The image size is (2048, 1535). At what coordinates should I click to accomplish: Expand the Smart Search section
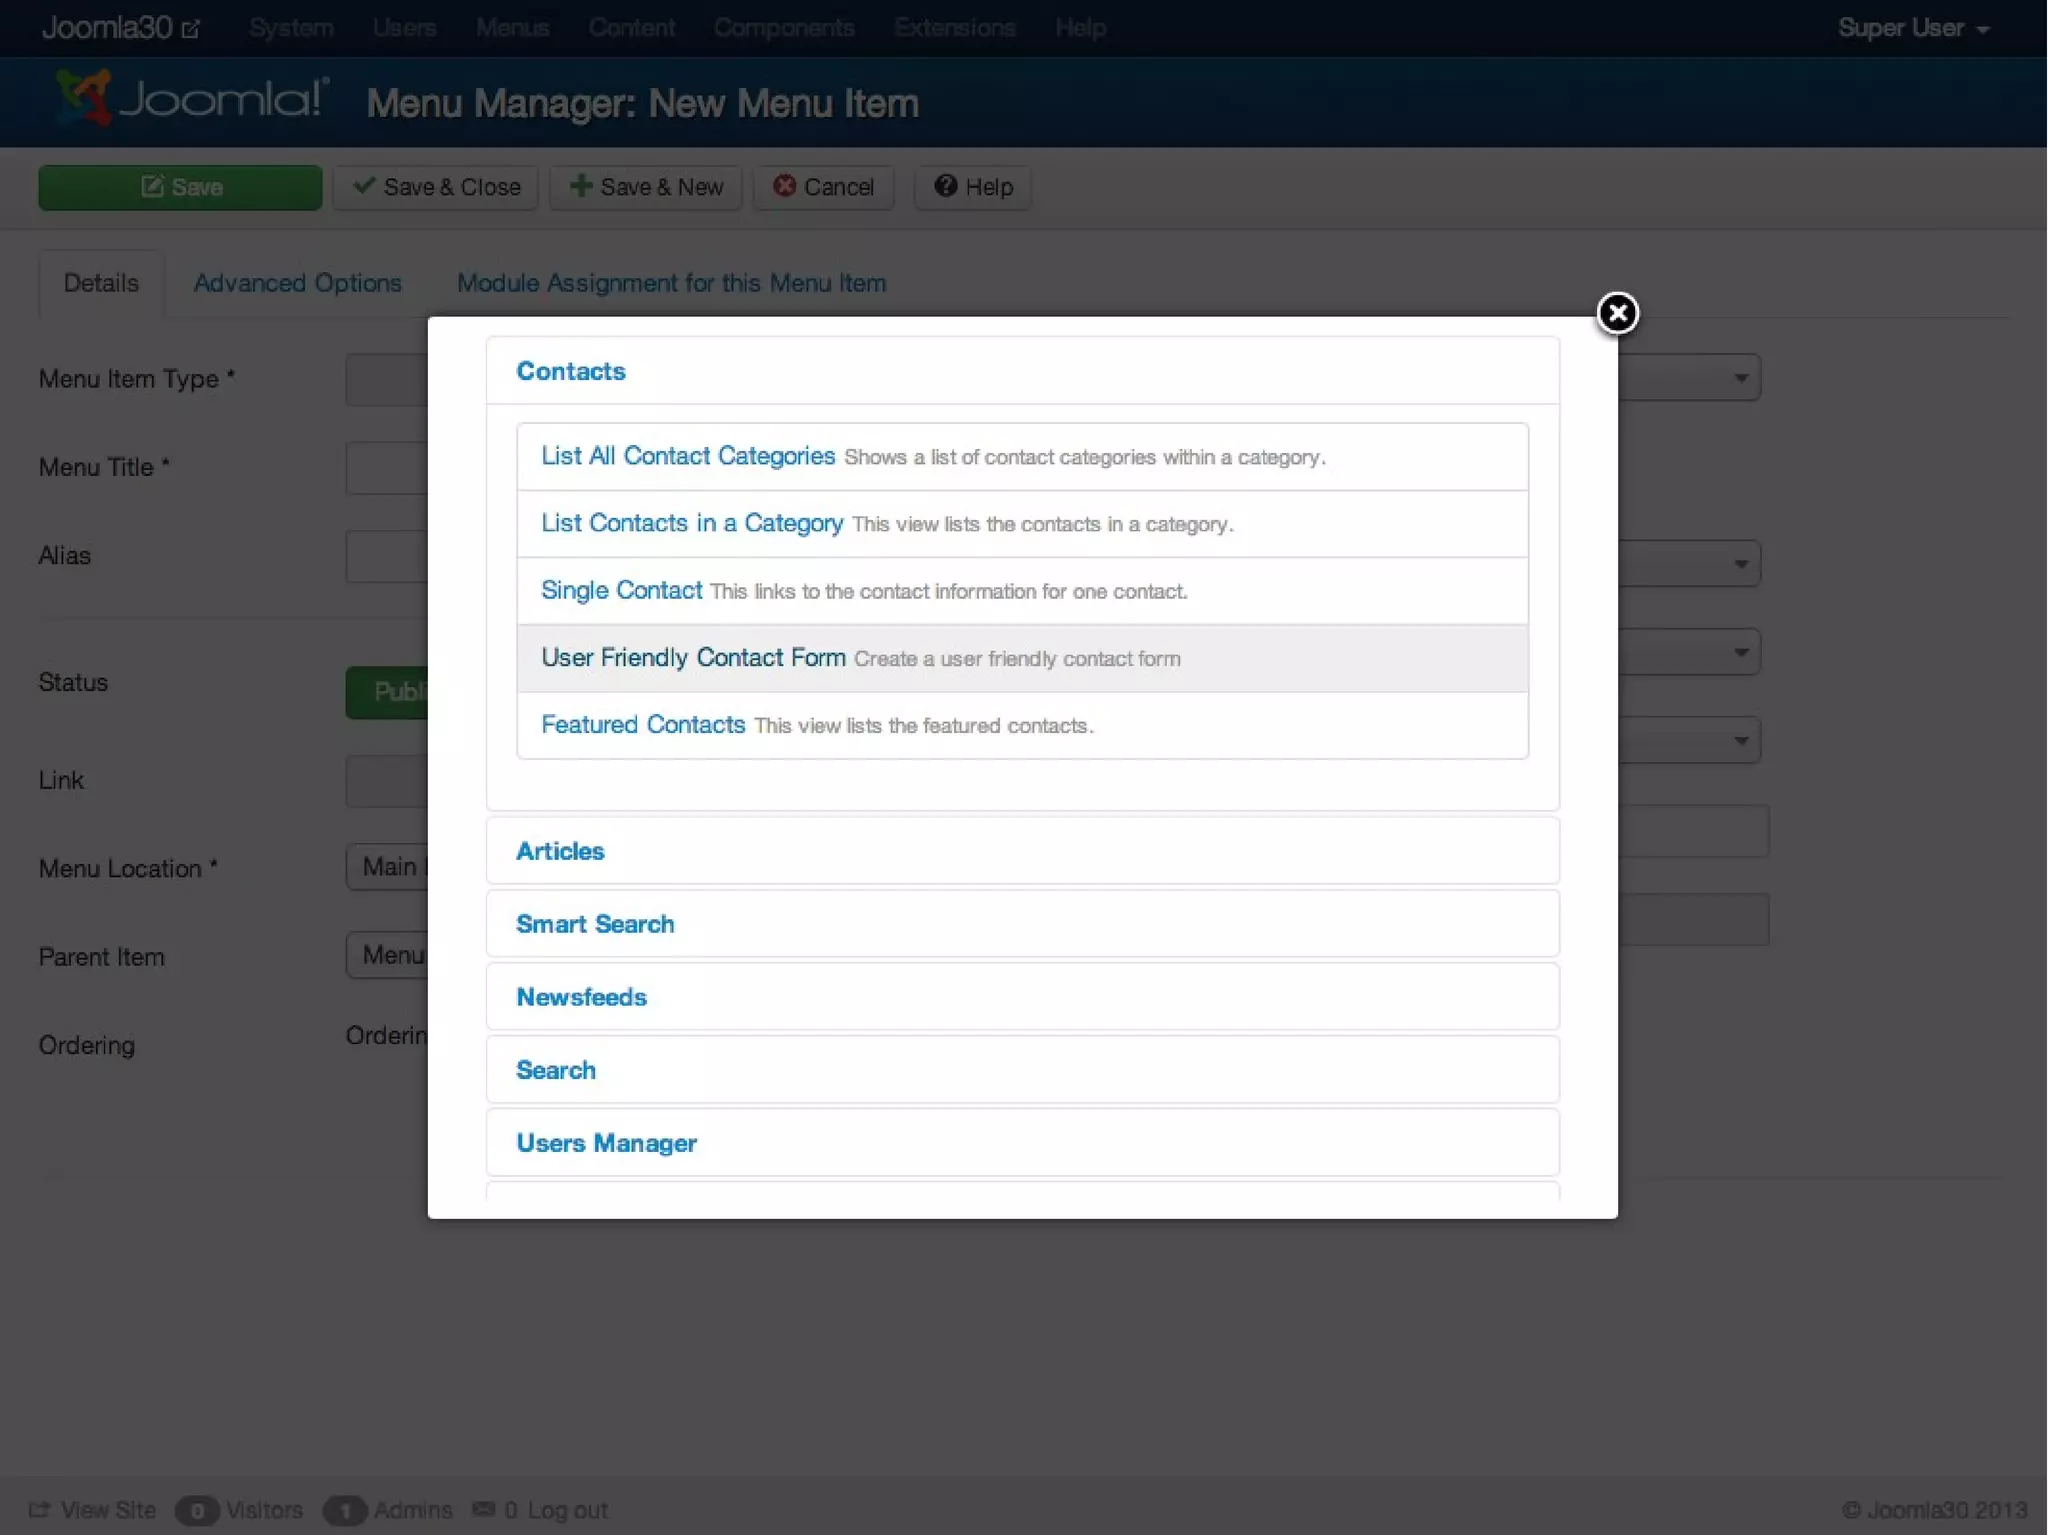(x=594, y=924)
